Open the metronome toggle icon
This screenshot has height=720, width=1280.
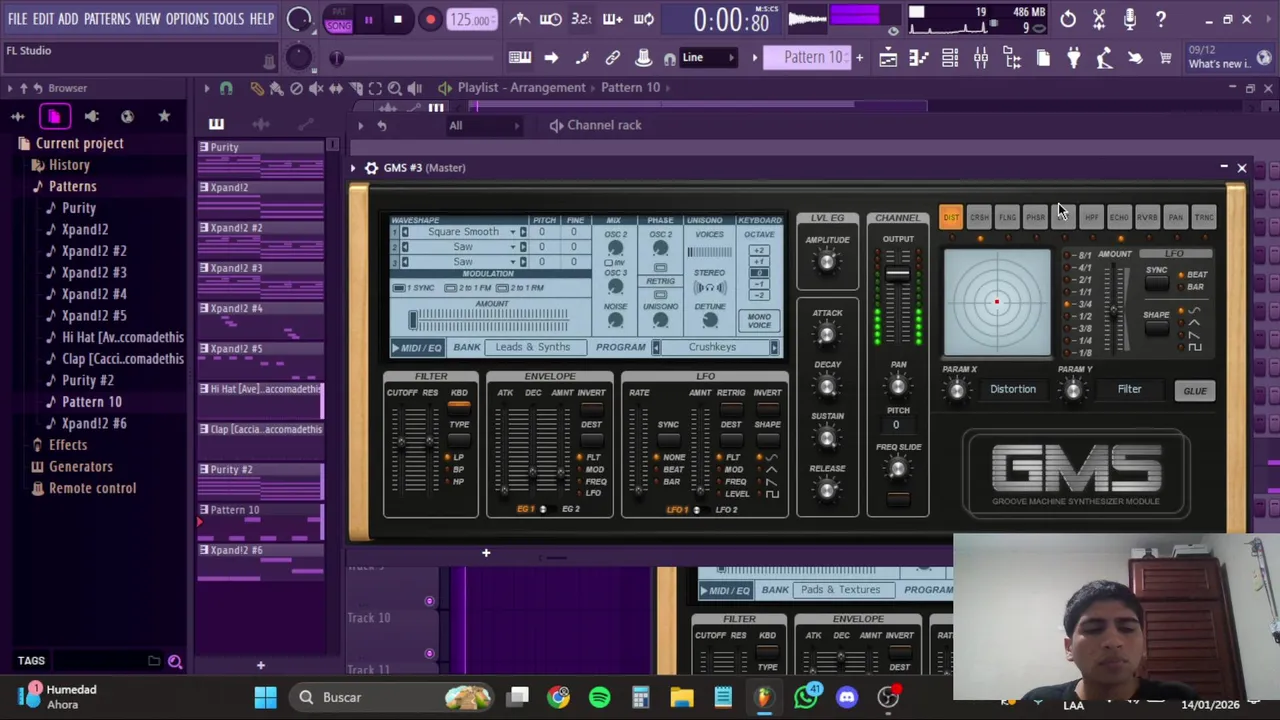click(x=520, y=19)
